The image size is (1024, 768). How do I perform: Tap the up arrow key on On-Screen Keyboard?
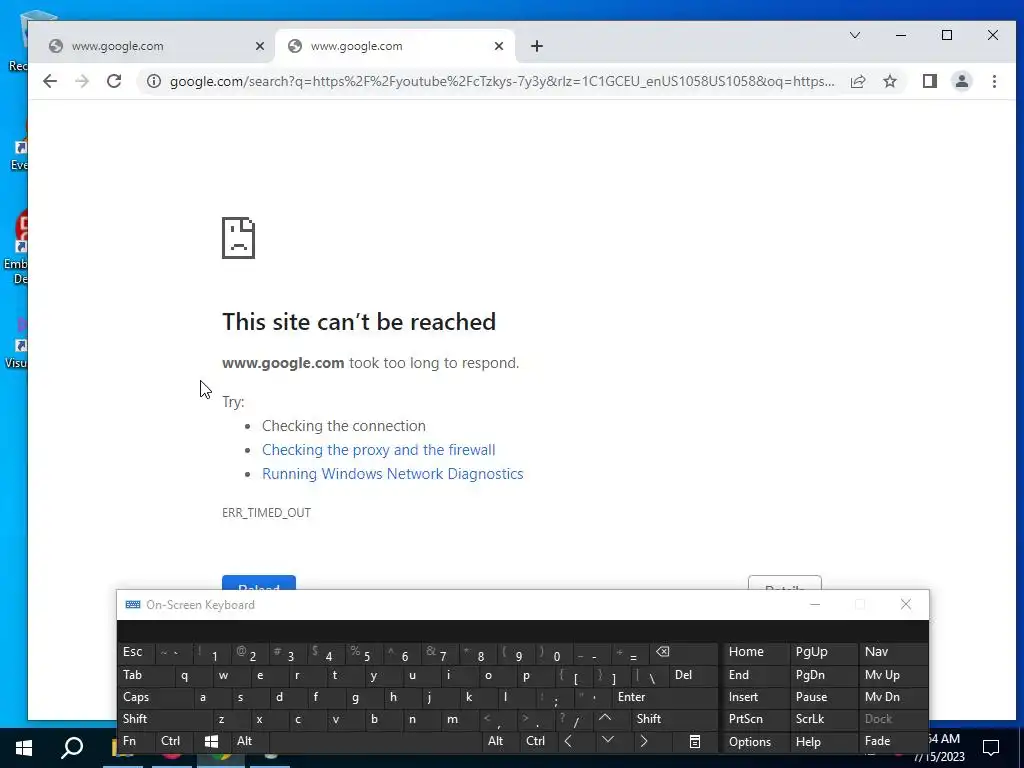point(605,718)
